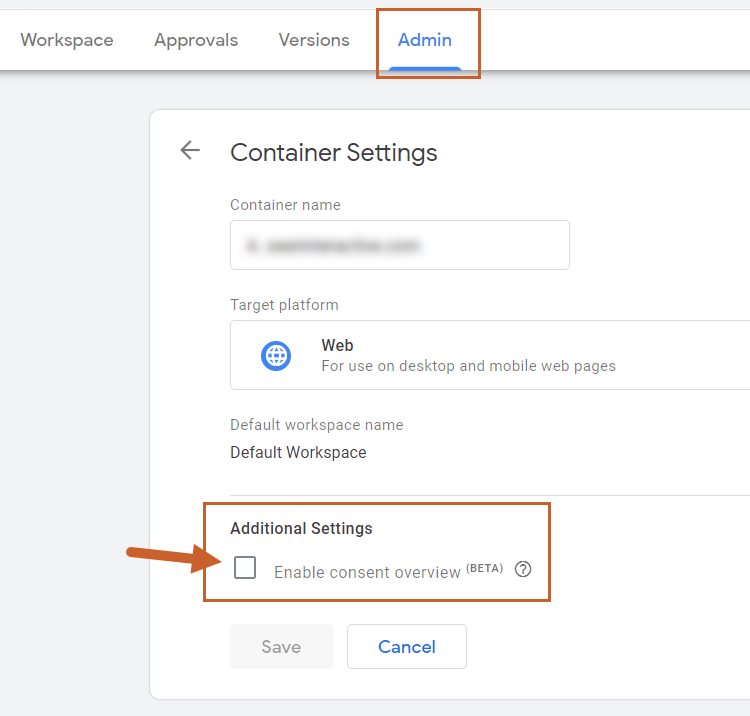Focus the Container name input field
The width and height of the screenshot is (750, 716).
click(399, 245)
